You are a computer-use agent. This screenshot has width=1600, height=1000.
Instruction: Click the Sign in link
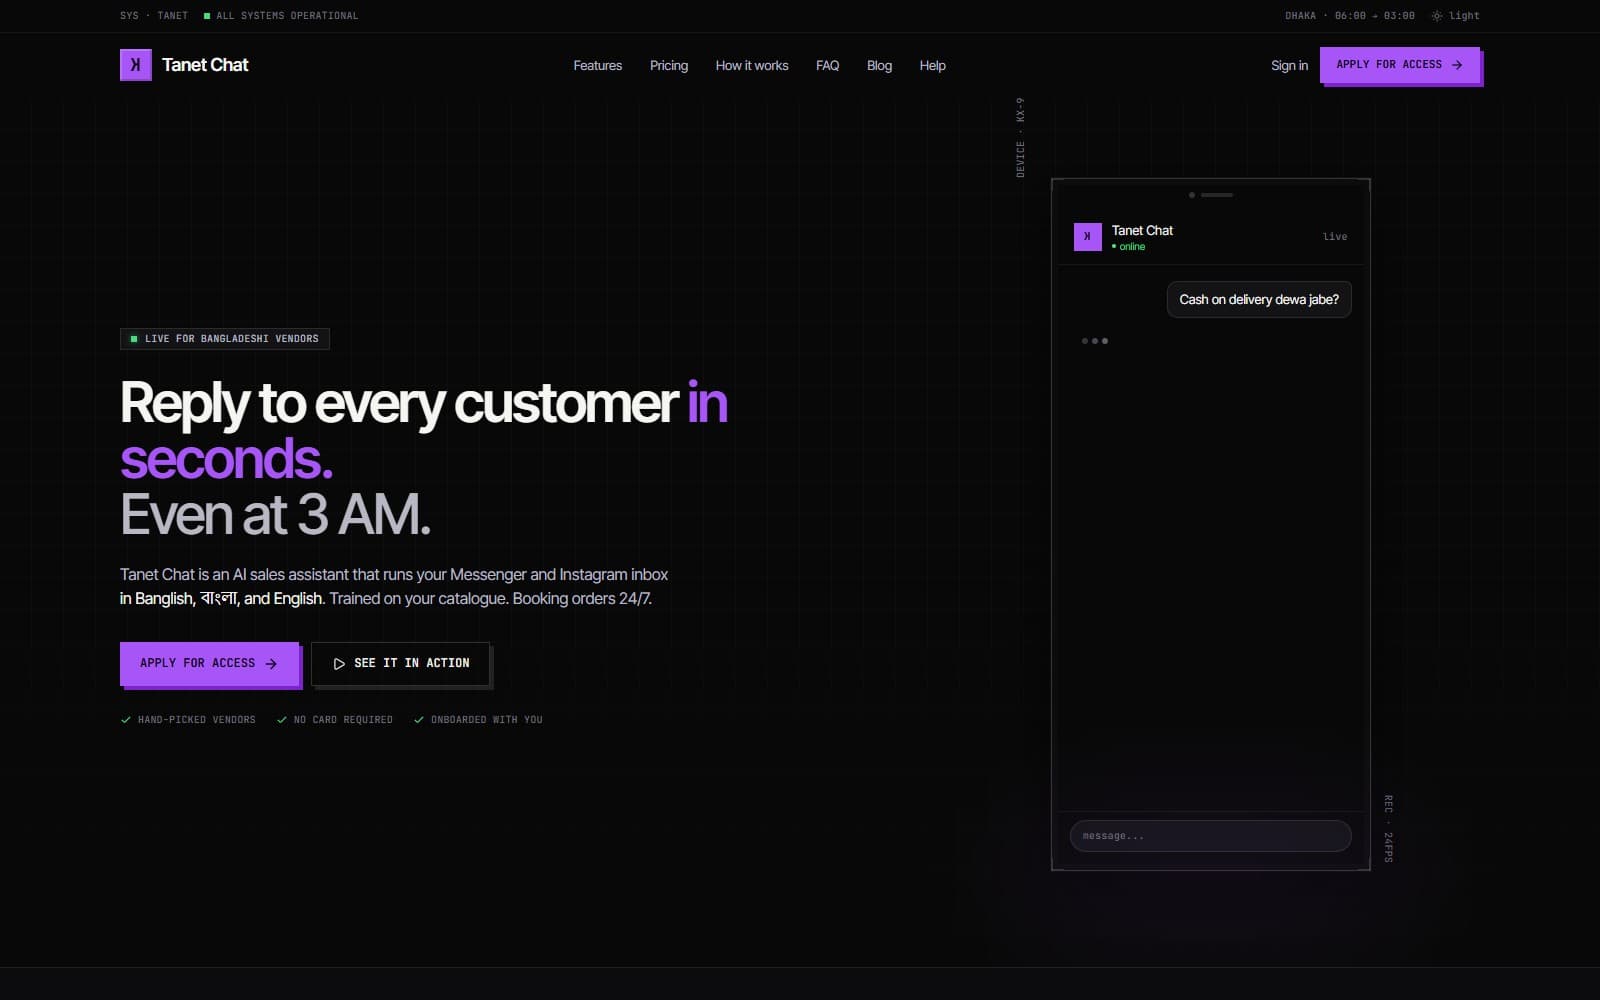1289,66
